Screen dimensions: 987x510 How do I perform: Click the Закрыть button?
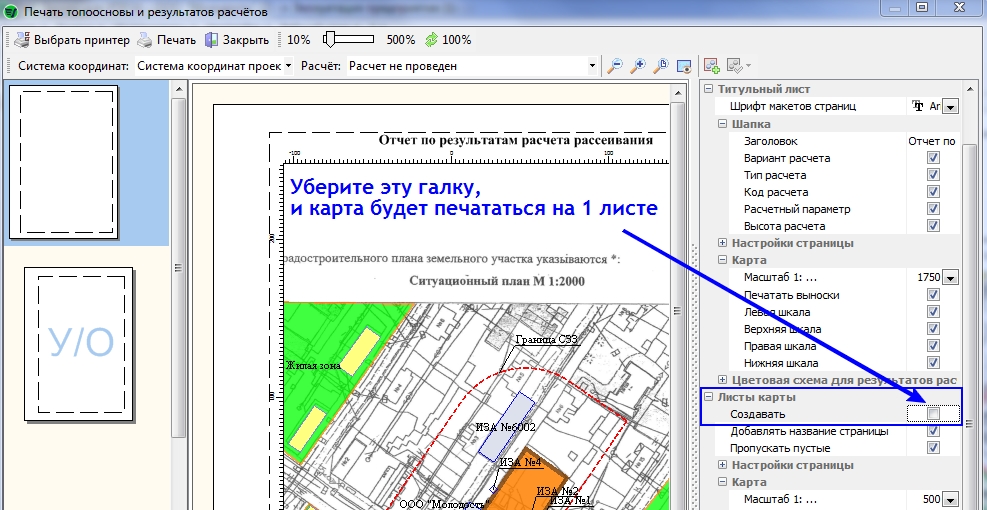tap(237, 40)
